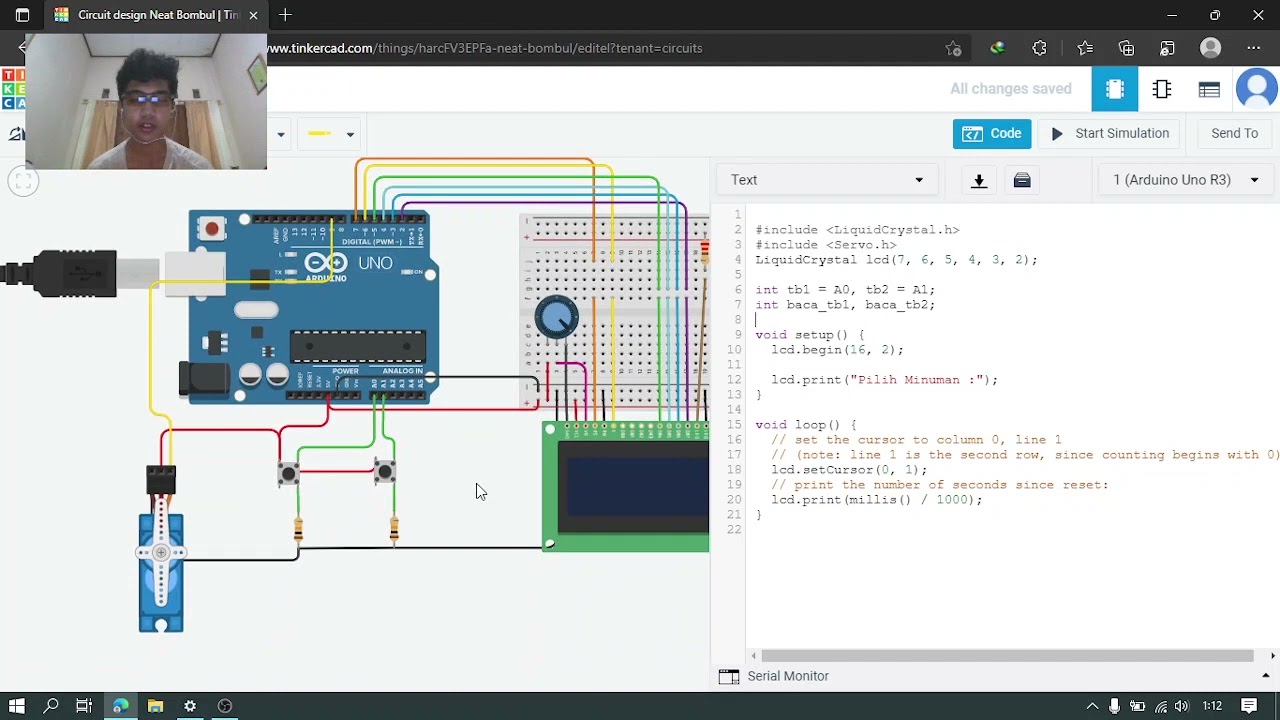This screenshot has height=720, width=1280.
Task: Click the Zoom to fit icon
Action: [x=25, y=181]
